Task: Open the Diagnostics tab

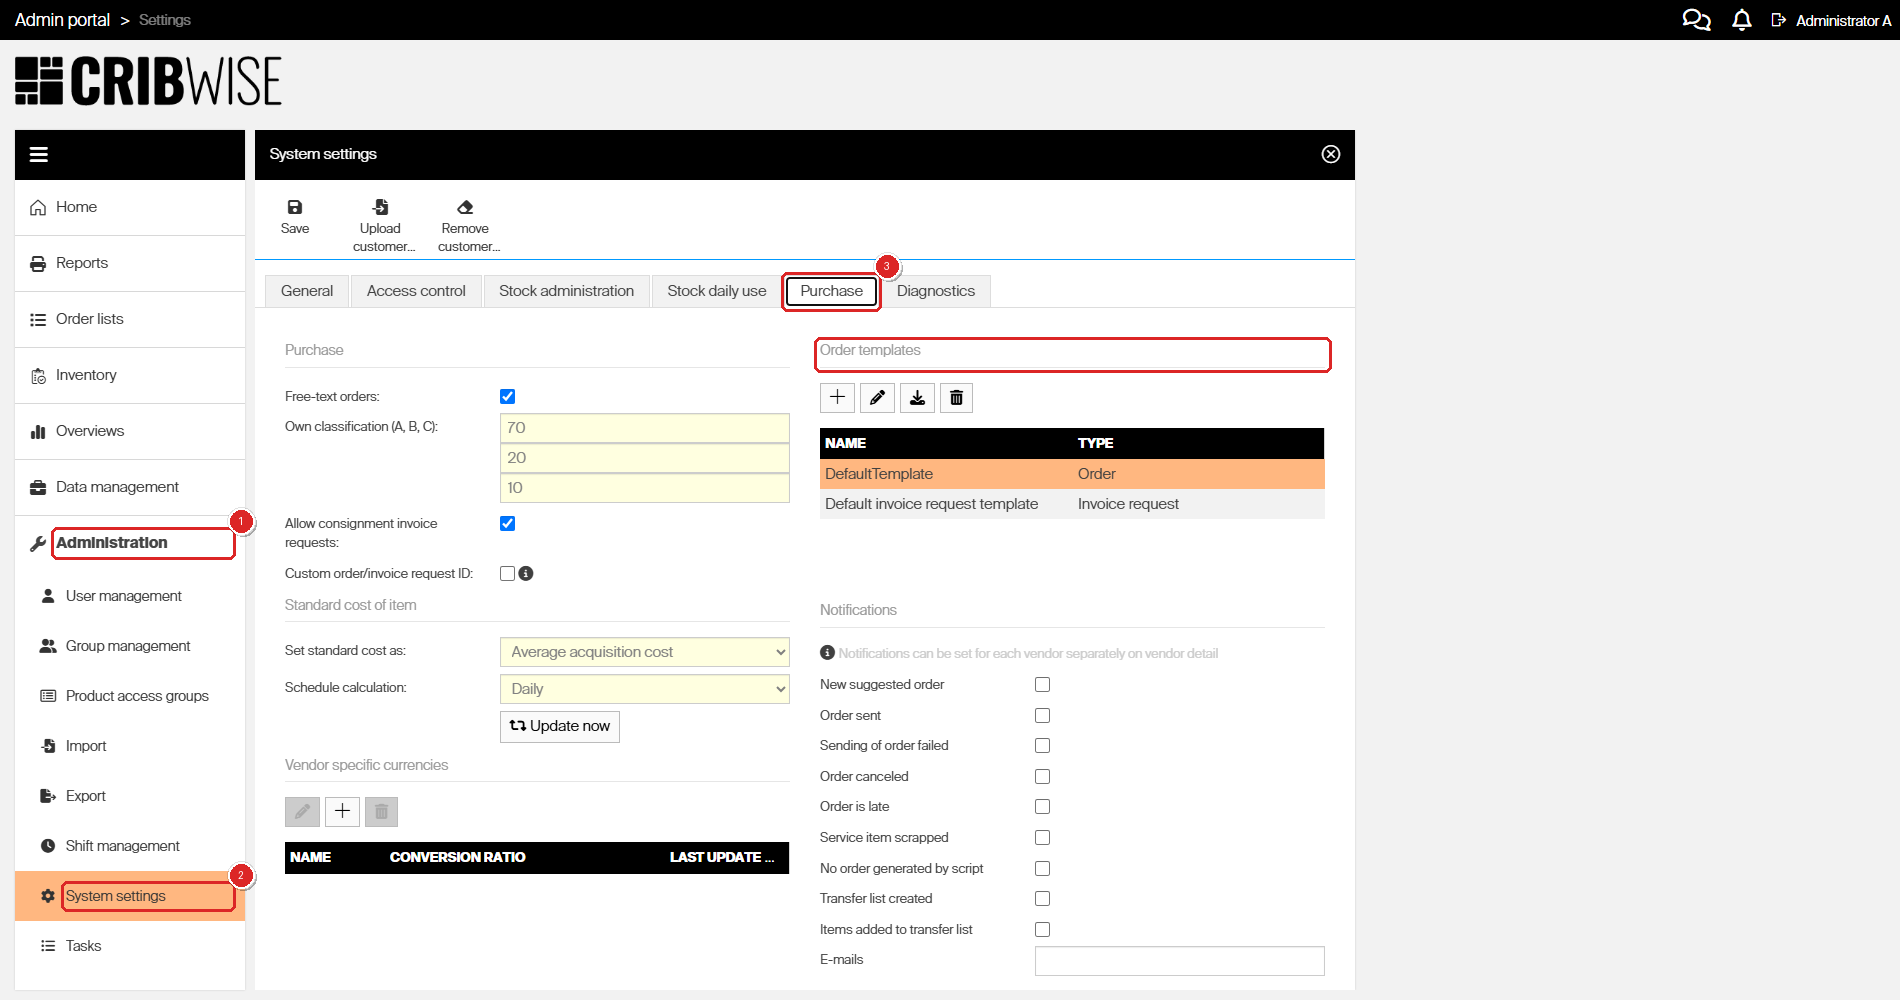Action: [936, 291]
